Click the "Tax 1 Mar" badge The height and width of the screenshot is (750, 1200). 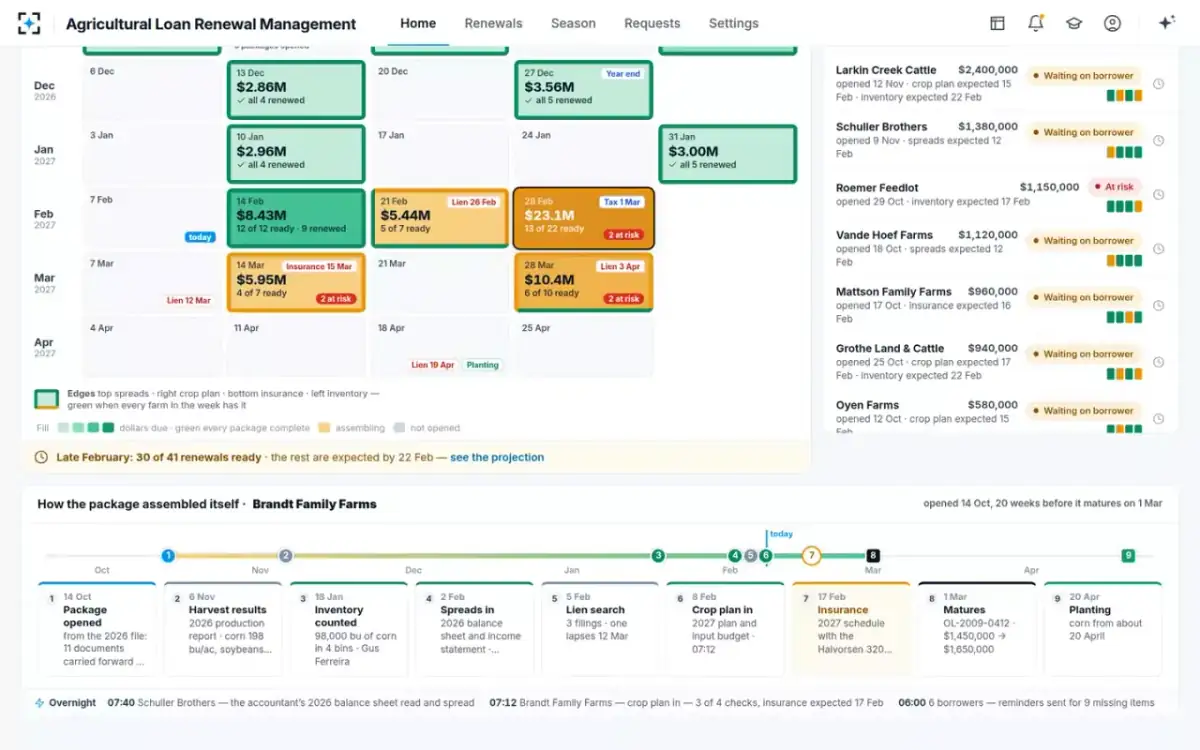coord(622,202)
